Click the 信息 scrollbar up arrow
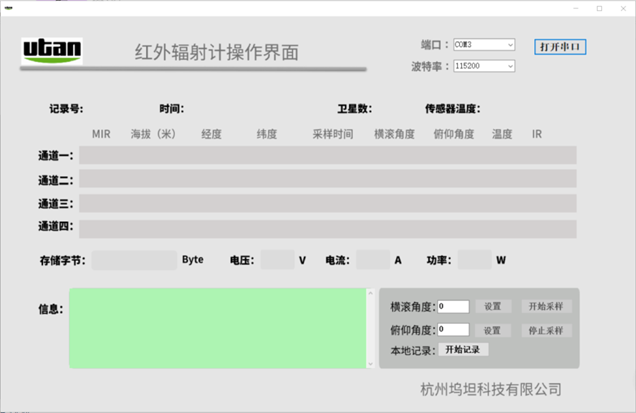 click(371, 294)
